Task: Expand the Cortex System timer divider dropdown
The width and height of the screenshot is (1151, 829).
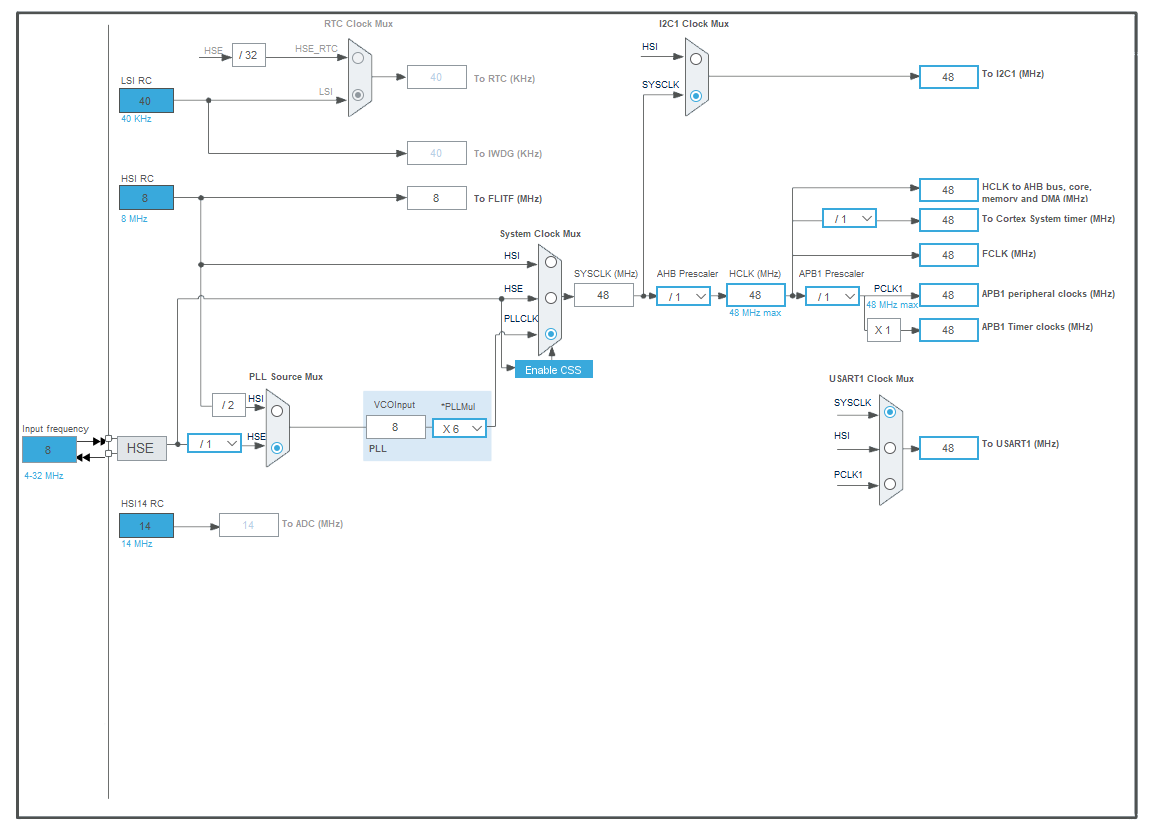Action: [x=849, y=218]
